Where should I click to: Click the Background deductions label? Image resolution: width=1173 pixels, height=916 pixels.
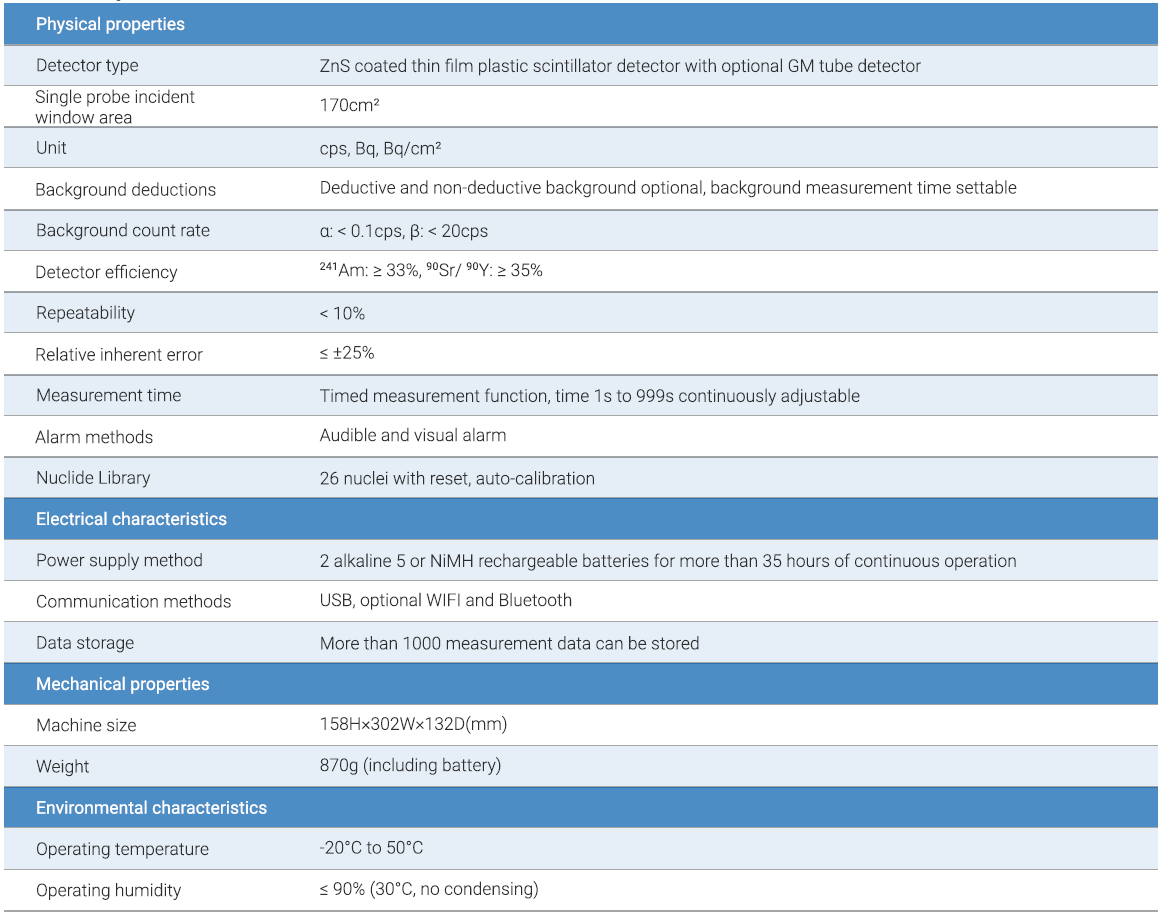pos(125,189)
